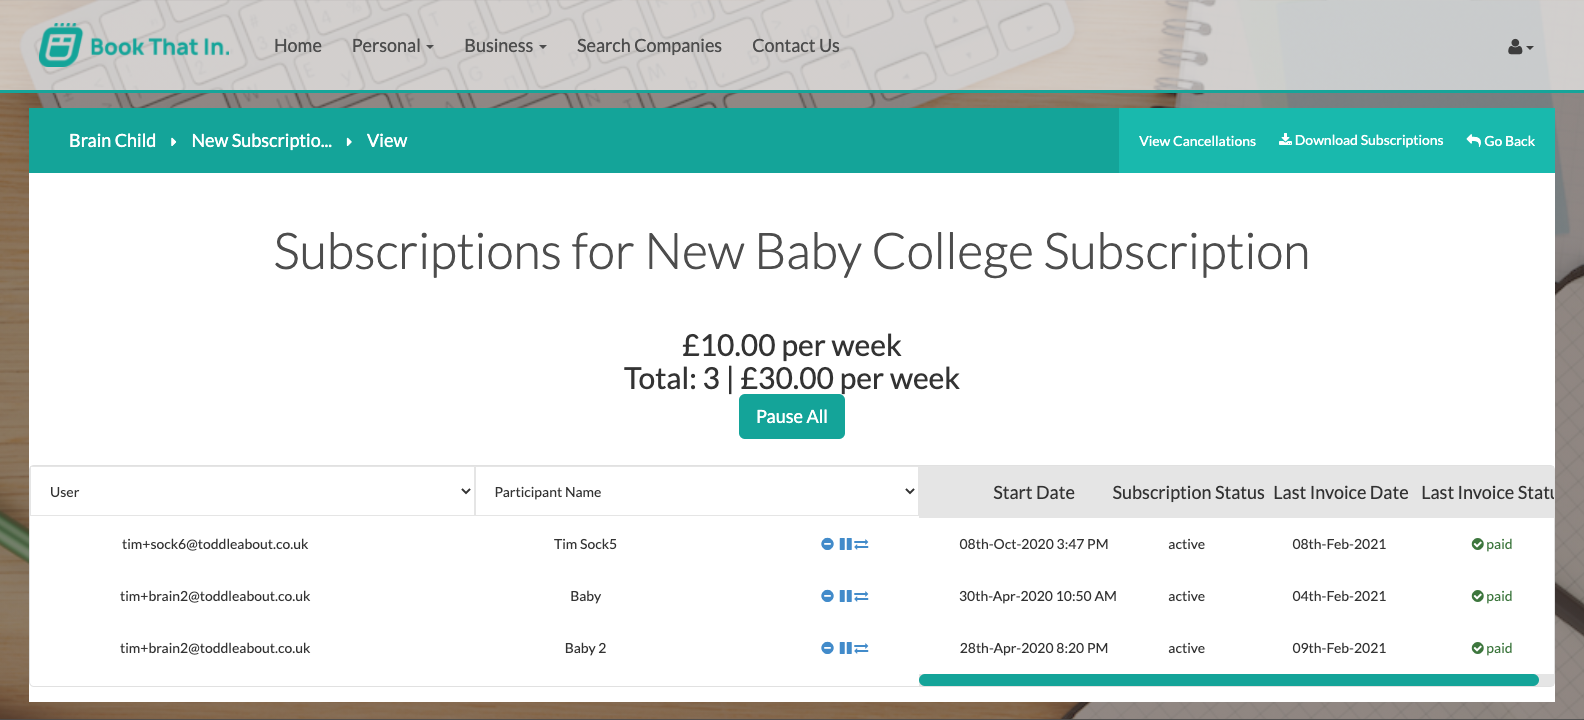Click transfer arrows icon for Tim Sock5

click(x=861, y=544)
